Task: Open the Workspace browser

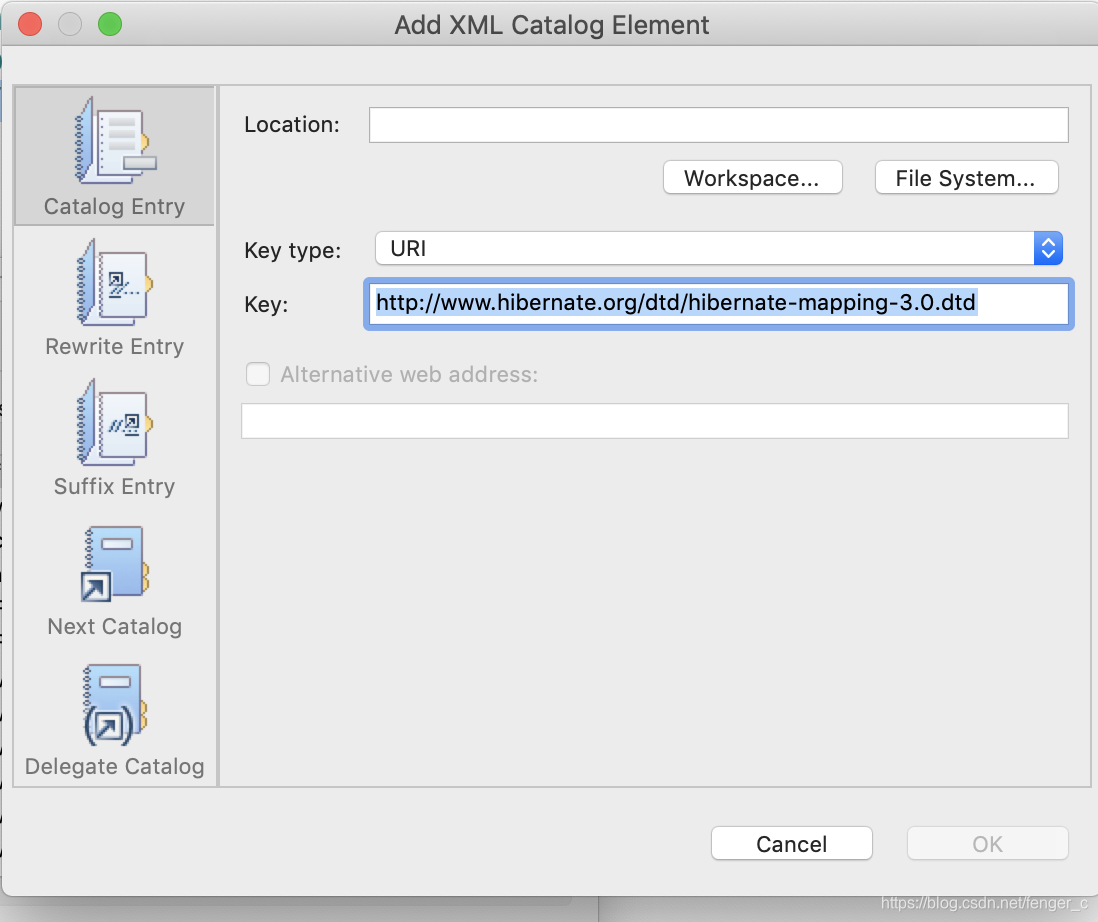Action: click(x=752, y=178)
